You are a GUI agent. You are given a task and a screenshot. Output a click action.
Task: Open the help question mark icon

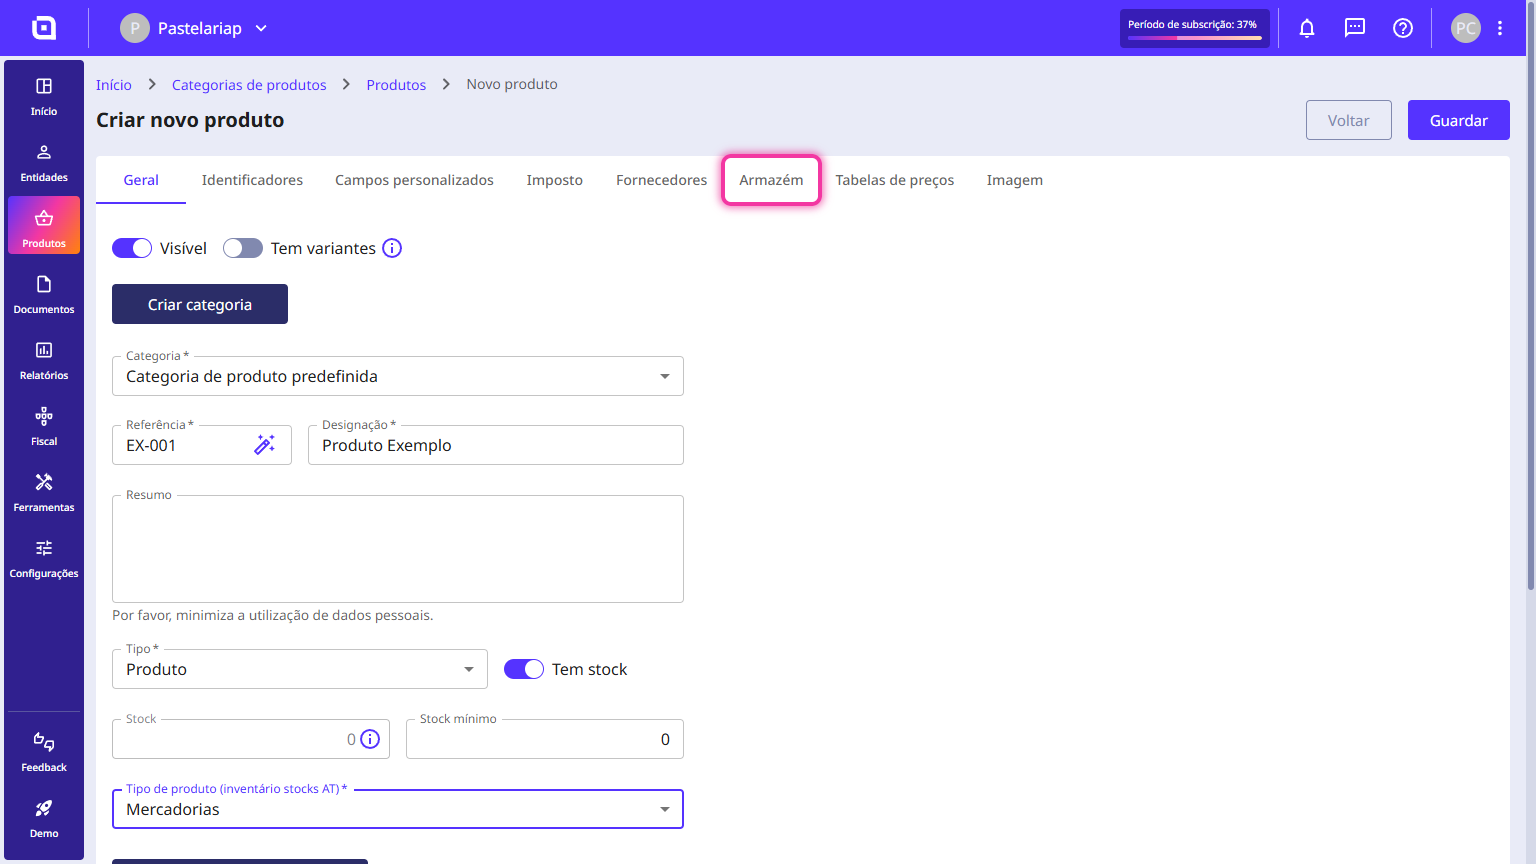pyautogui.click(x=1403, y=28)
